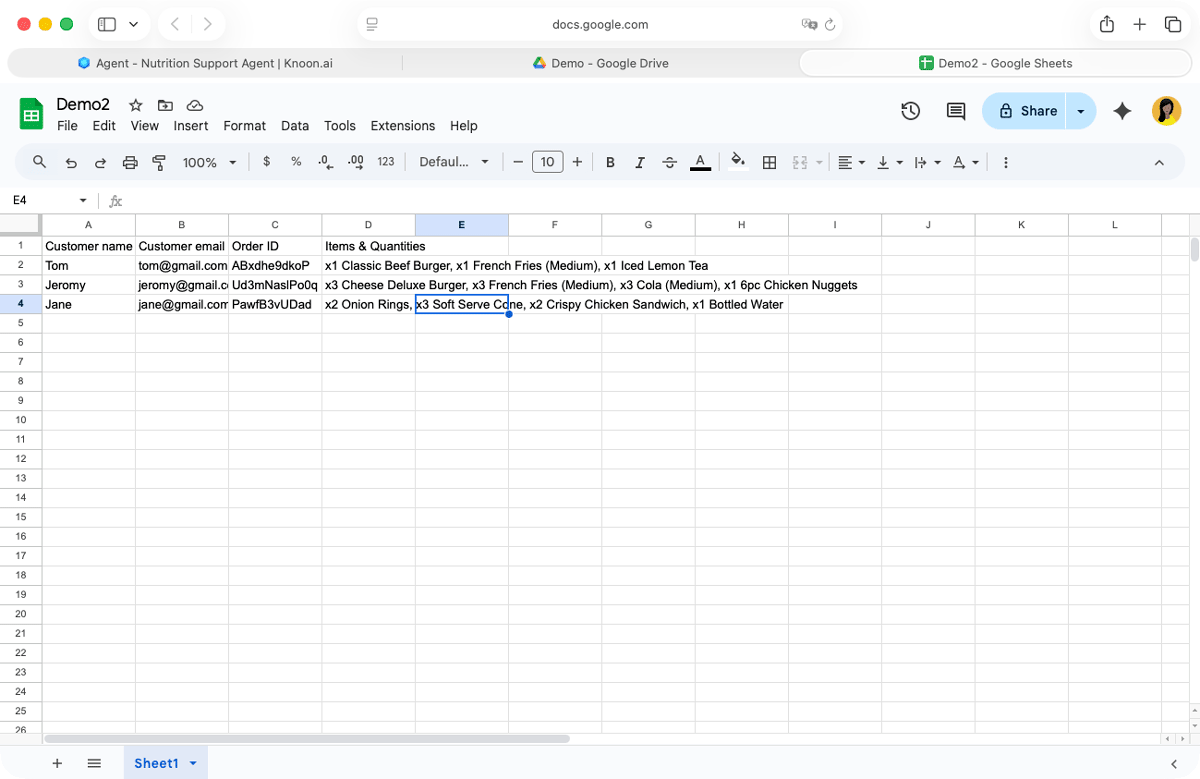Open the Format menu
The width and height of the screenshot is (1200, 779).
[x=244, y=126]
